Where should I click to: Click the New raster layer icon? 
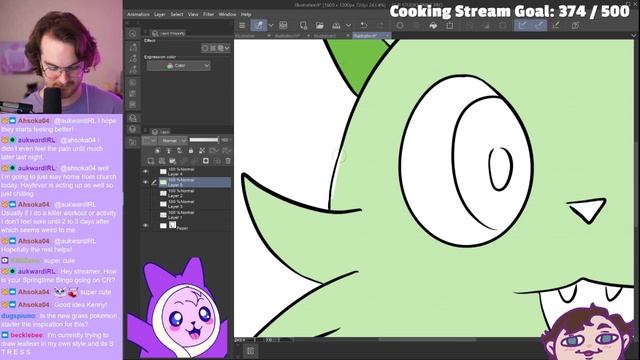coord(151,161)
